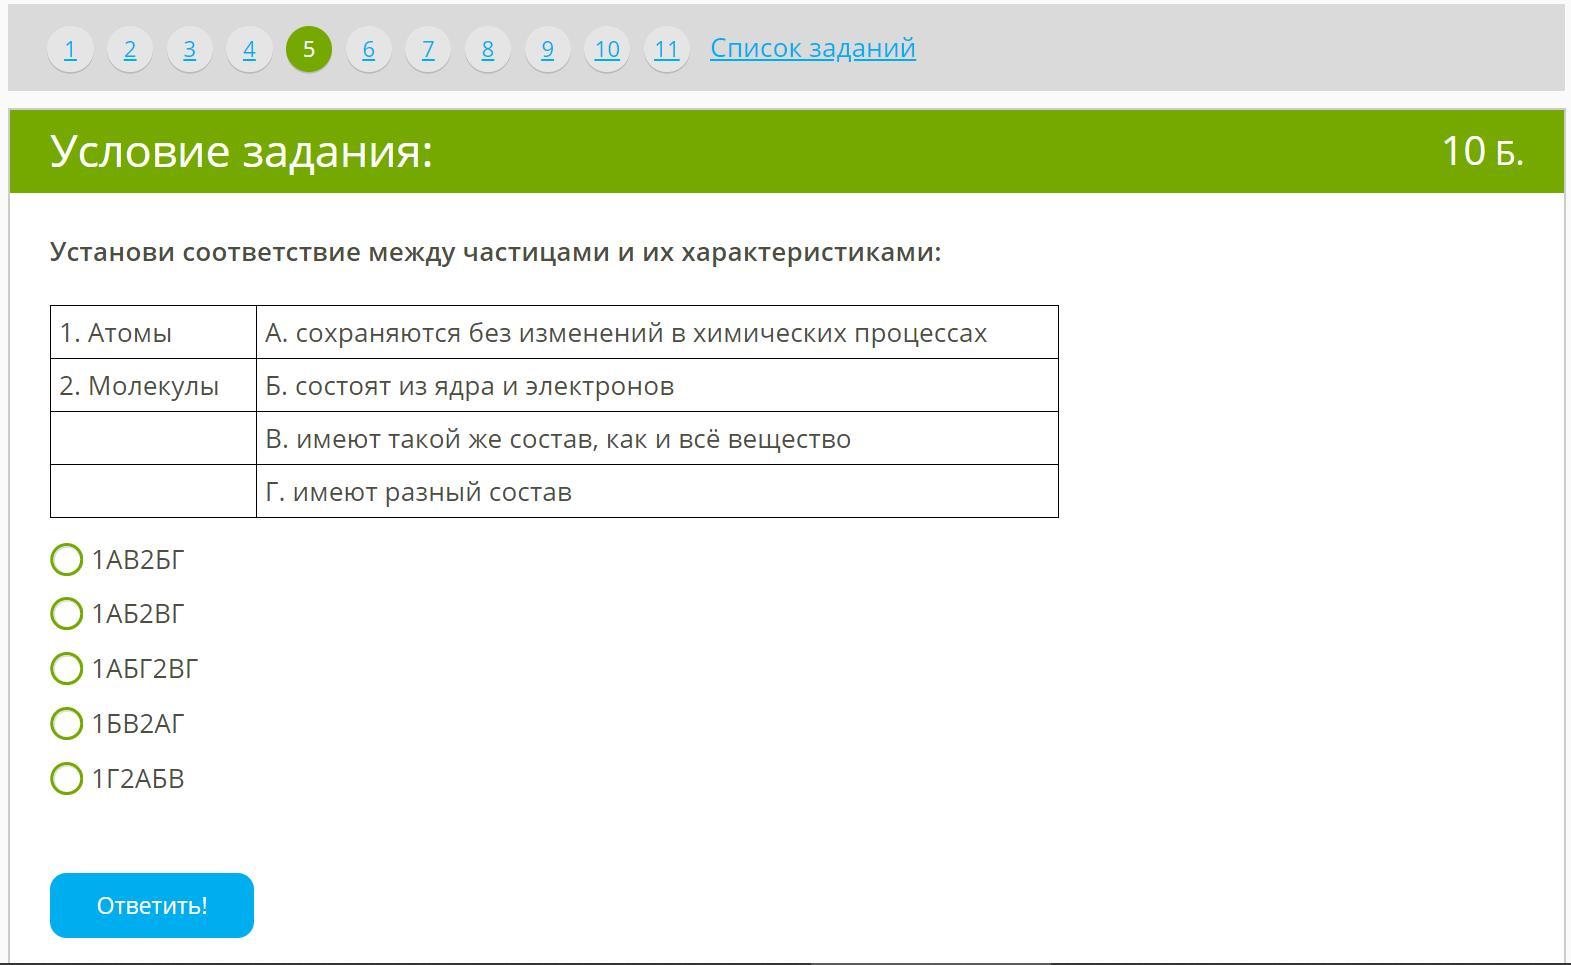The width and height of the screenshot is (1571, 965).
Task: Select current task number 5
Action: coord(309,49)
